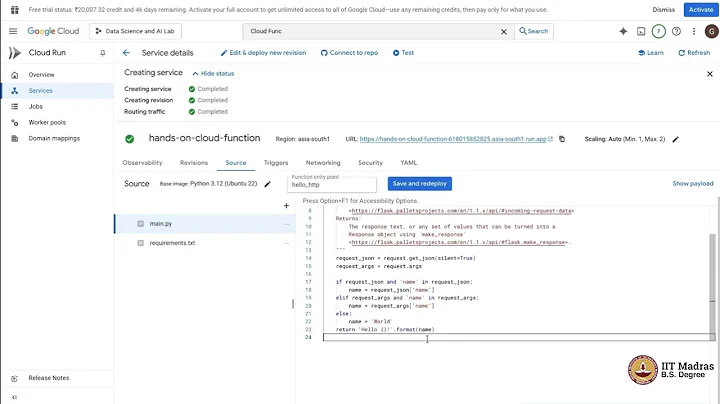Switch to the Revisions tab
Viewport: 720px width, 404px height.
pos(194,163)
